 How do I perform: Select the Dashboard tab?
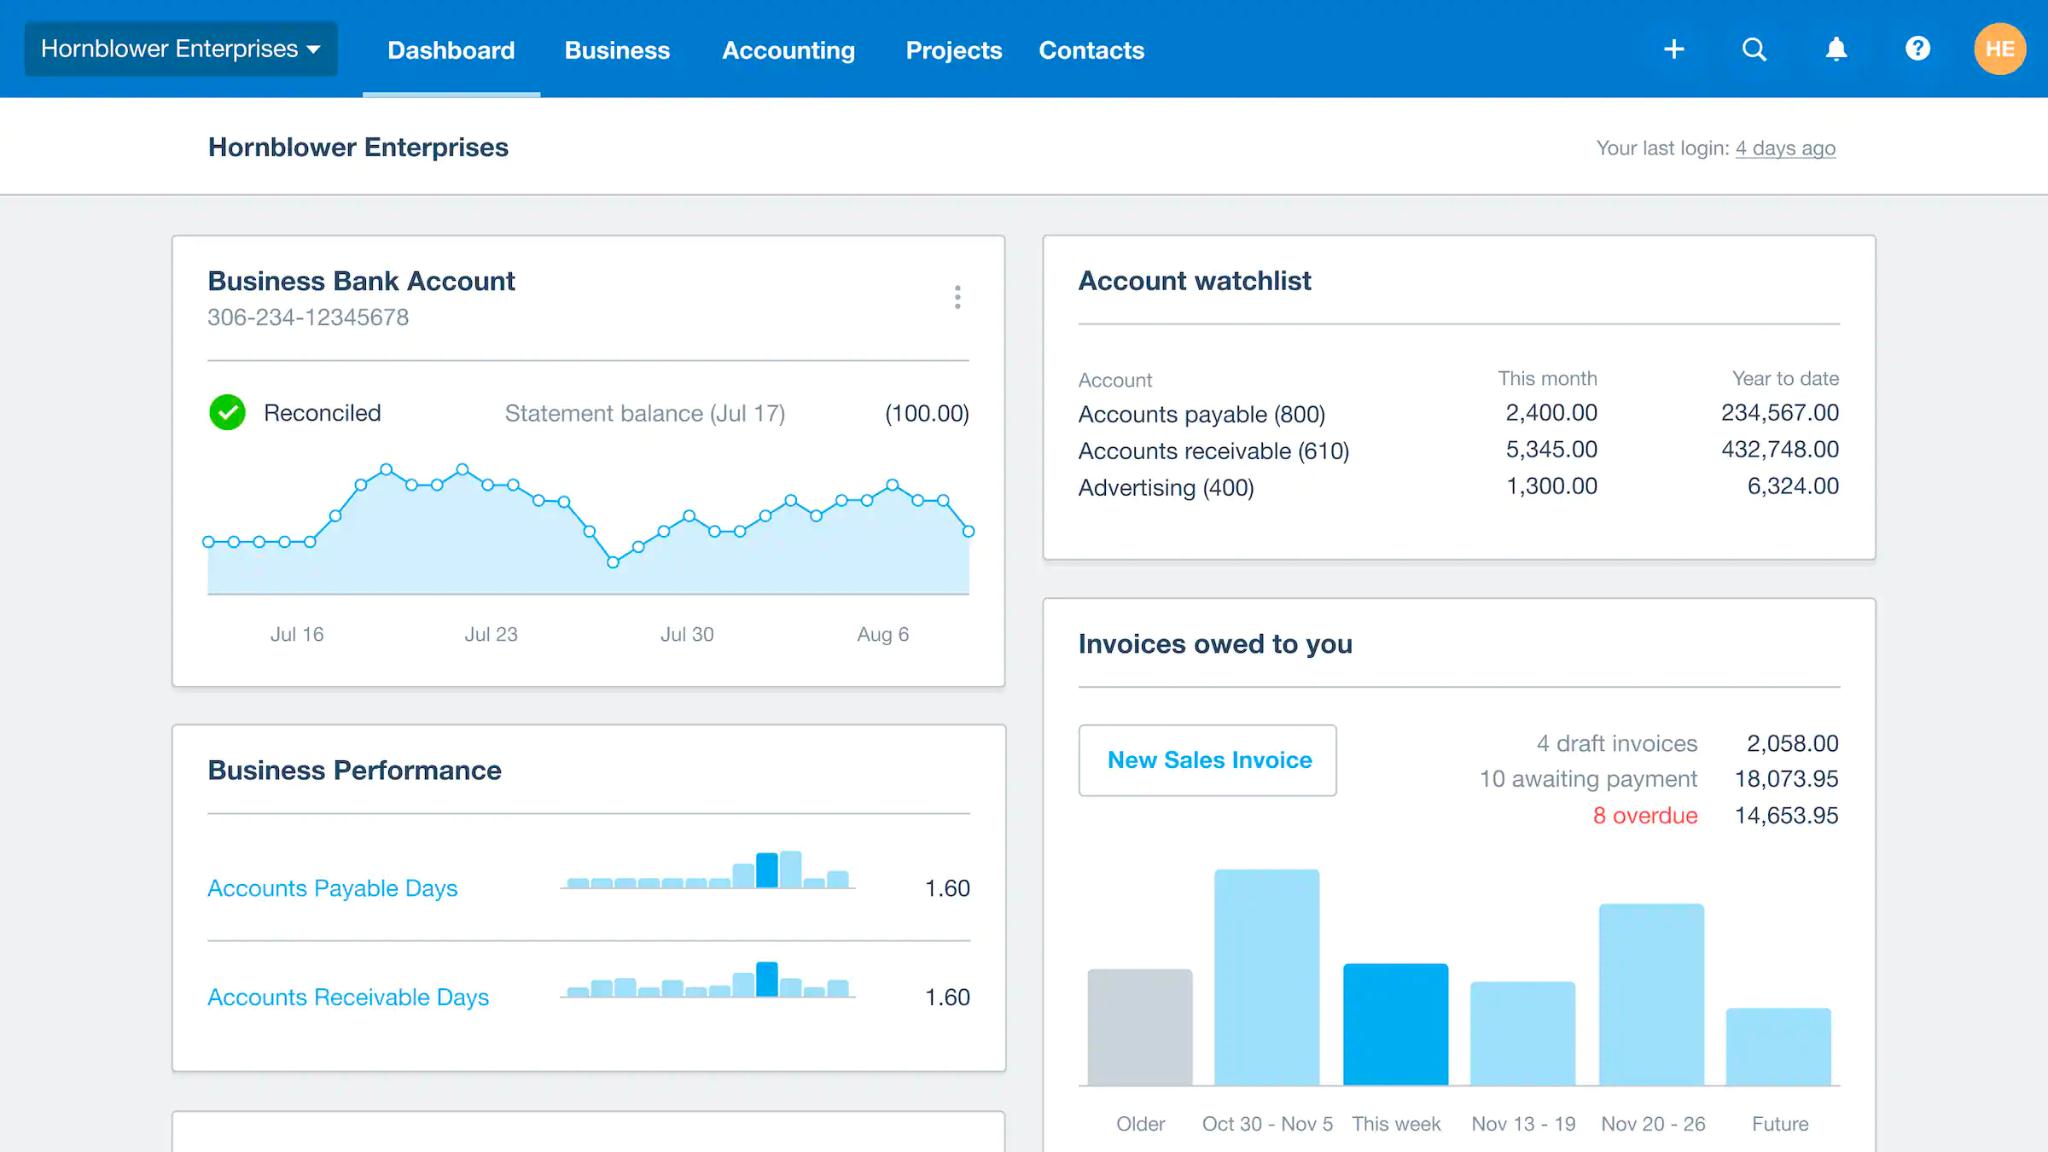451,50
